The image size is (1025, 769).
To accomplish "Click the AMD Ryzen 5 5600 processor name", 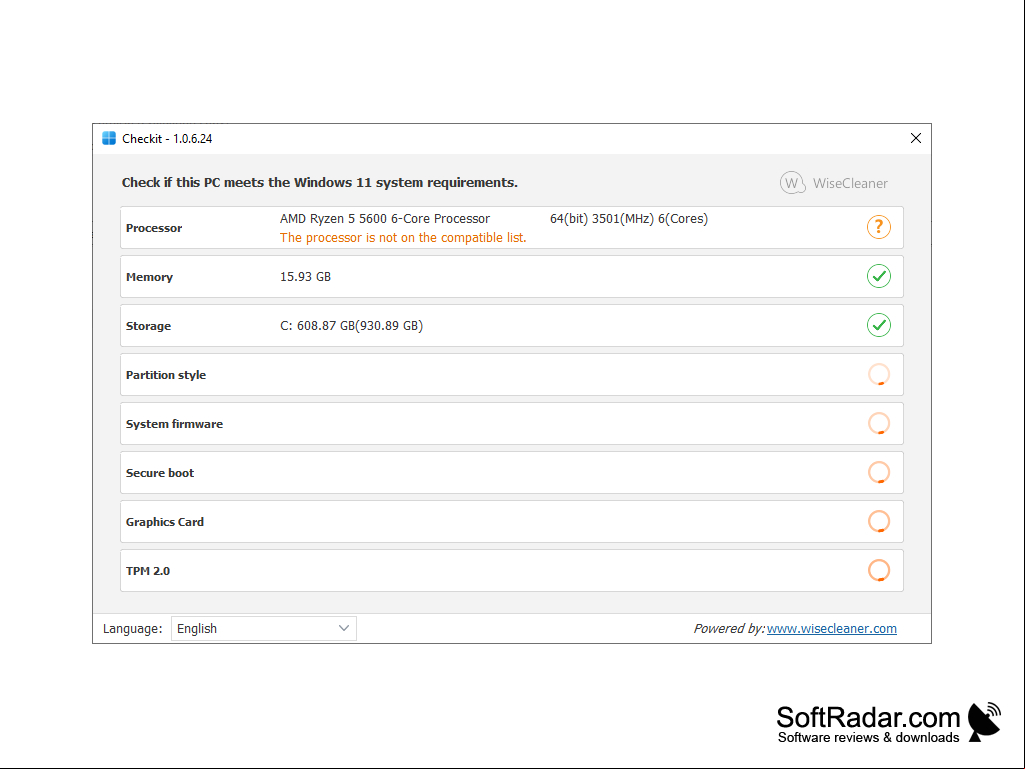I will [x=384, y=219].
